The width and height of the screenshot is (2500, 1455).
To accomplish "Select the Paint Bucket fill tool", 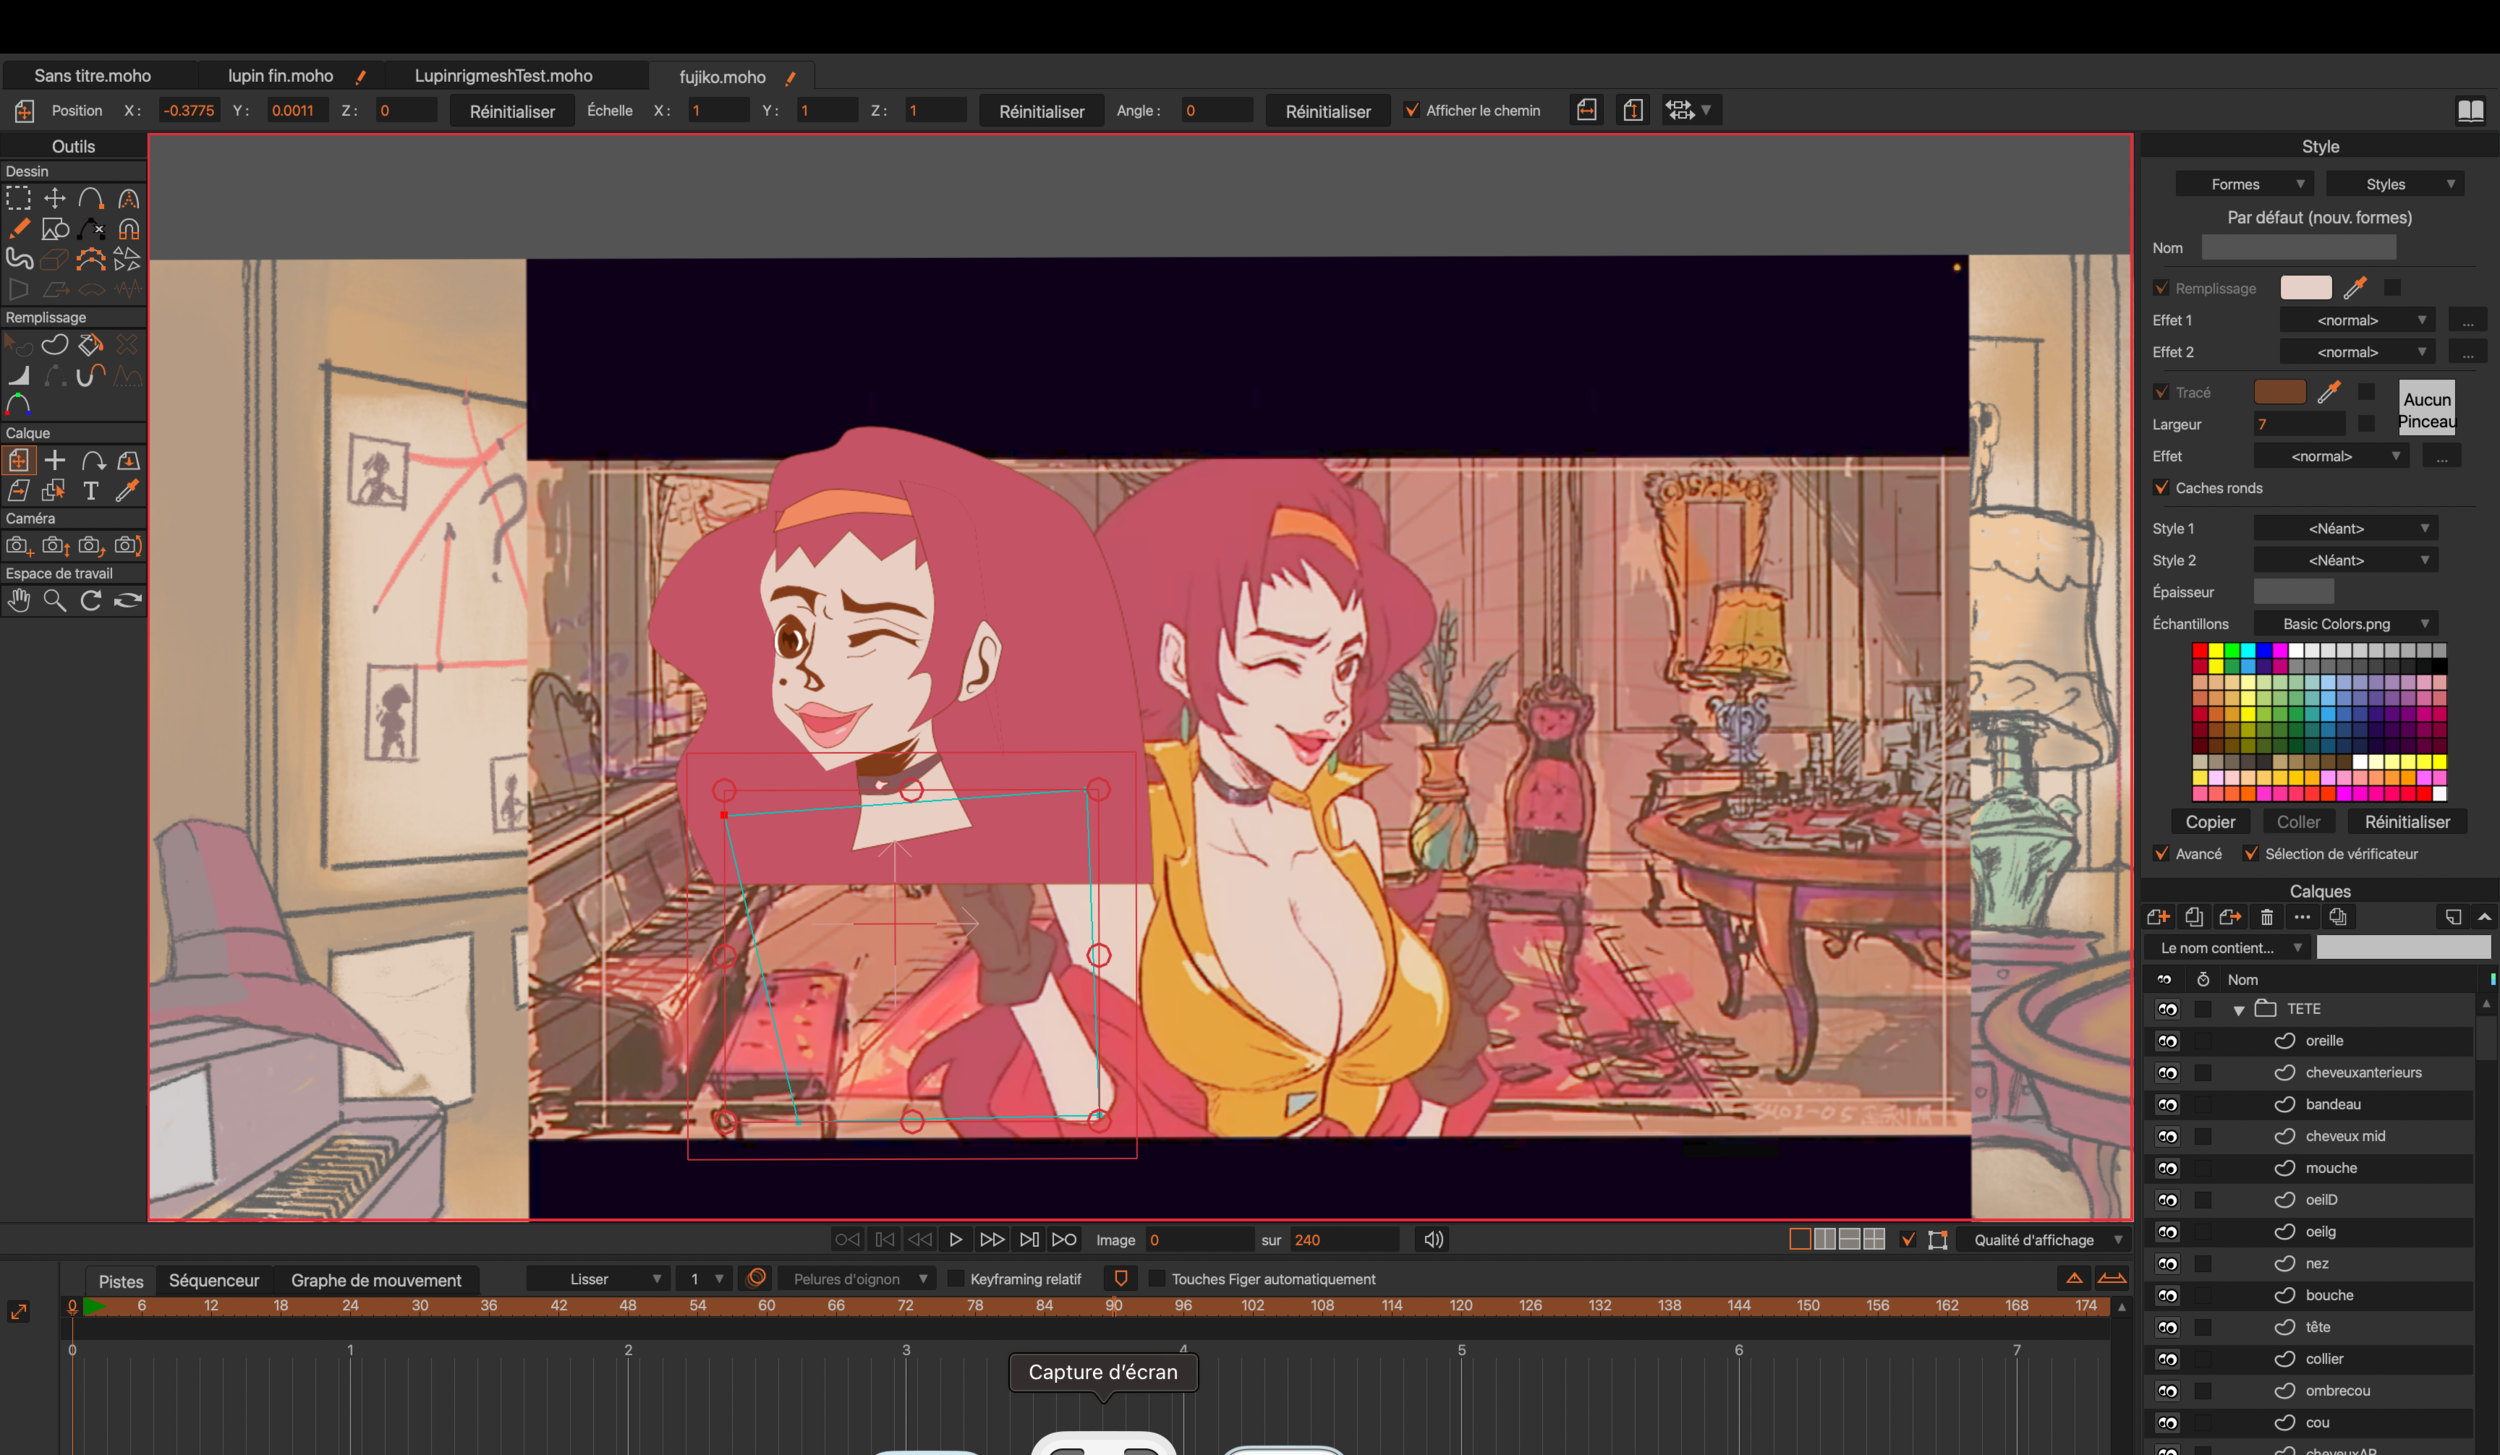I will click(x=91, y=346).
